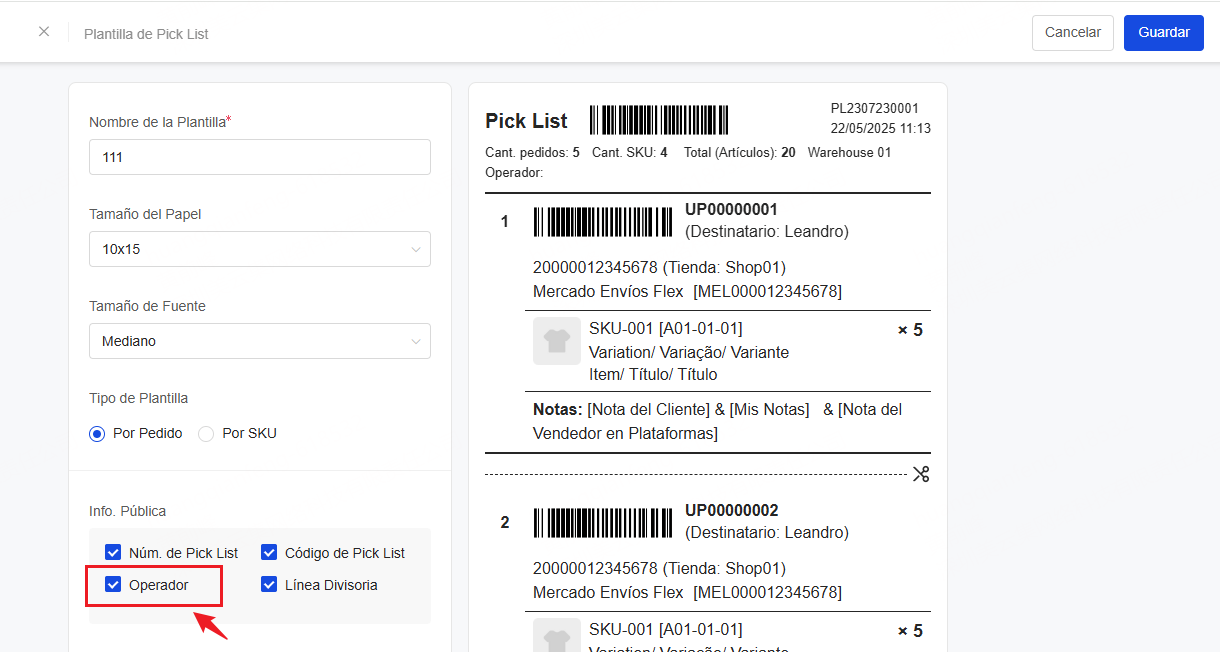1220x652 pixels.
Task: Close the Plantilla de Pick List editor
Action: (x=44, y=32)
